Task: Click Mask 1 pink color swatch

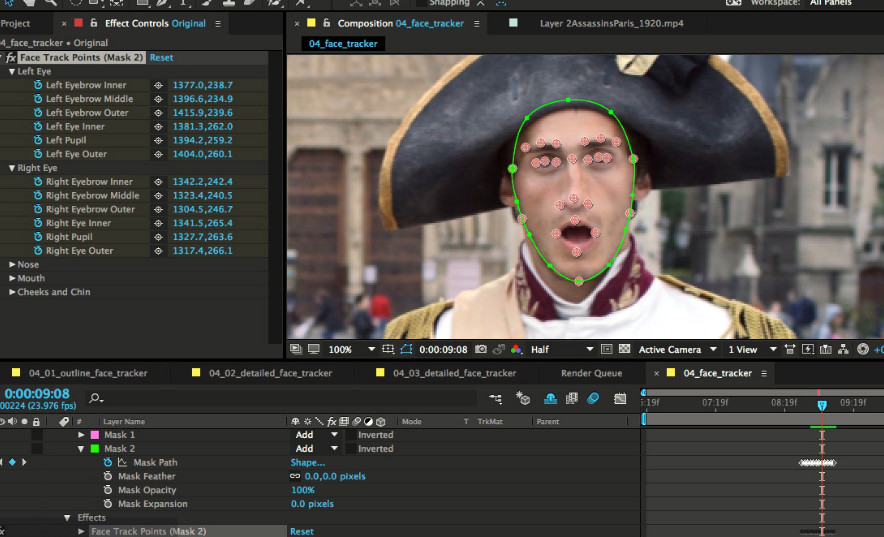Action: tap(95, 435)
